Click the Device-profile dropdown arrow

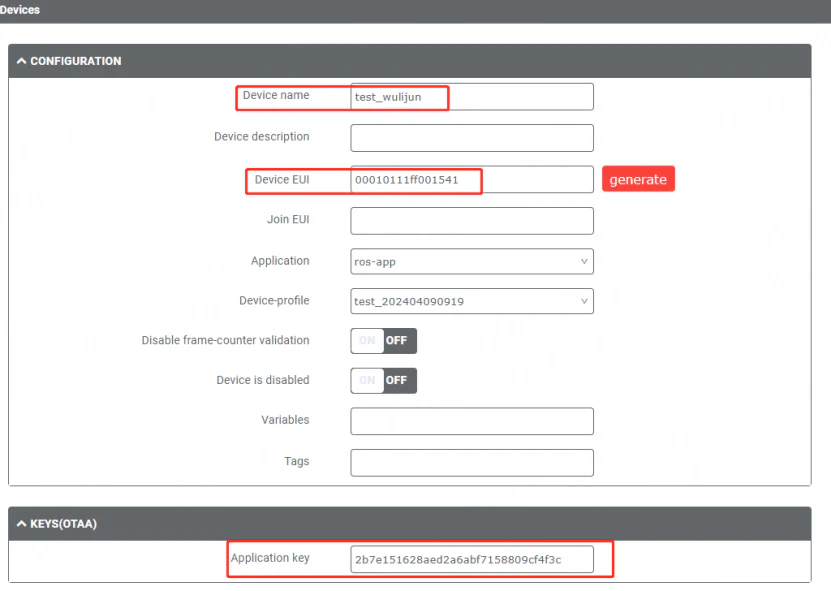coord(584,301)
